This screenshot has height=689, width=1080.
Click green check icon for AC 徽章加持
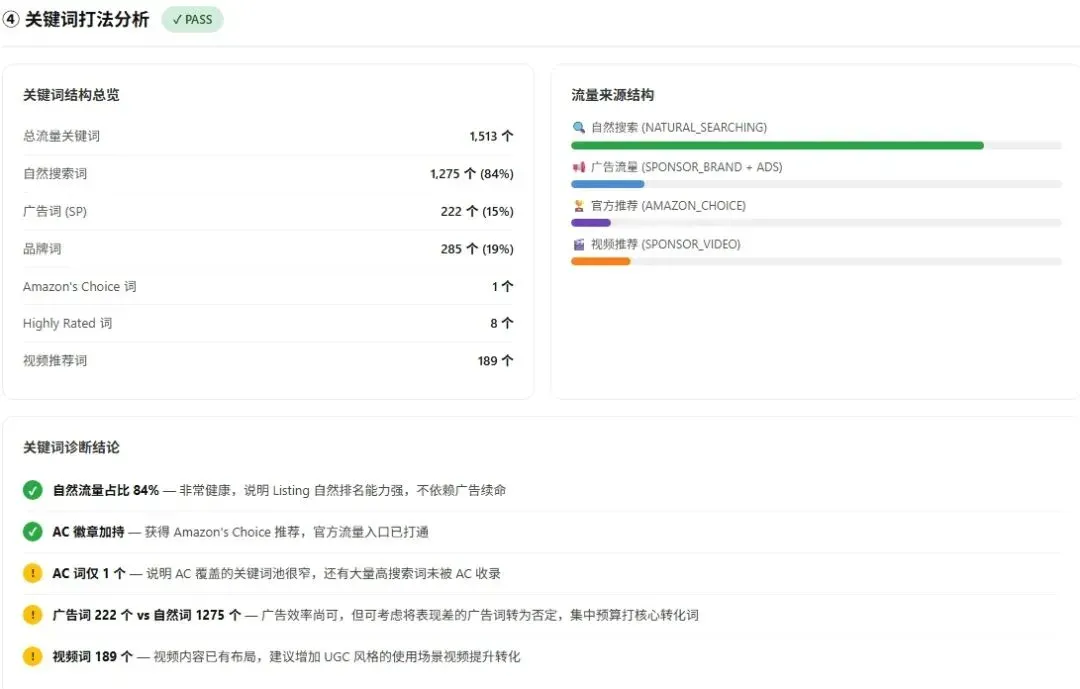tap(32, 531)
